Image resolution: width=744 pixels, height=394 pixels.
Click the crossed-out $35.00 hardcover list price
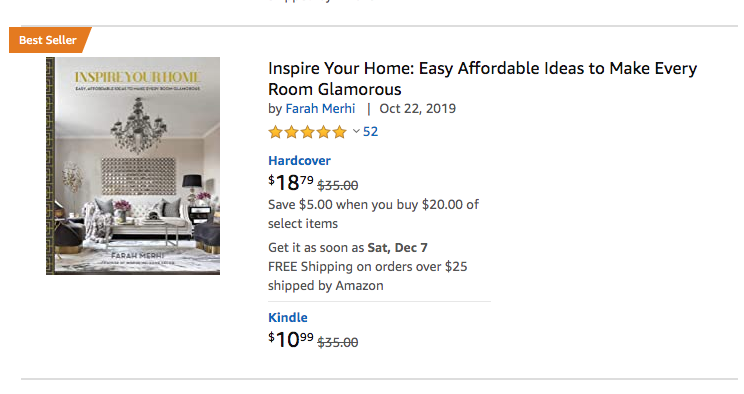coord(338,185)
